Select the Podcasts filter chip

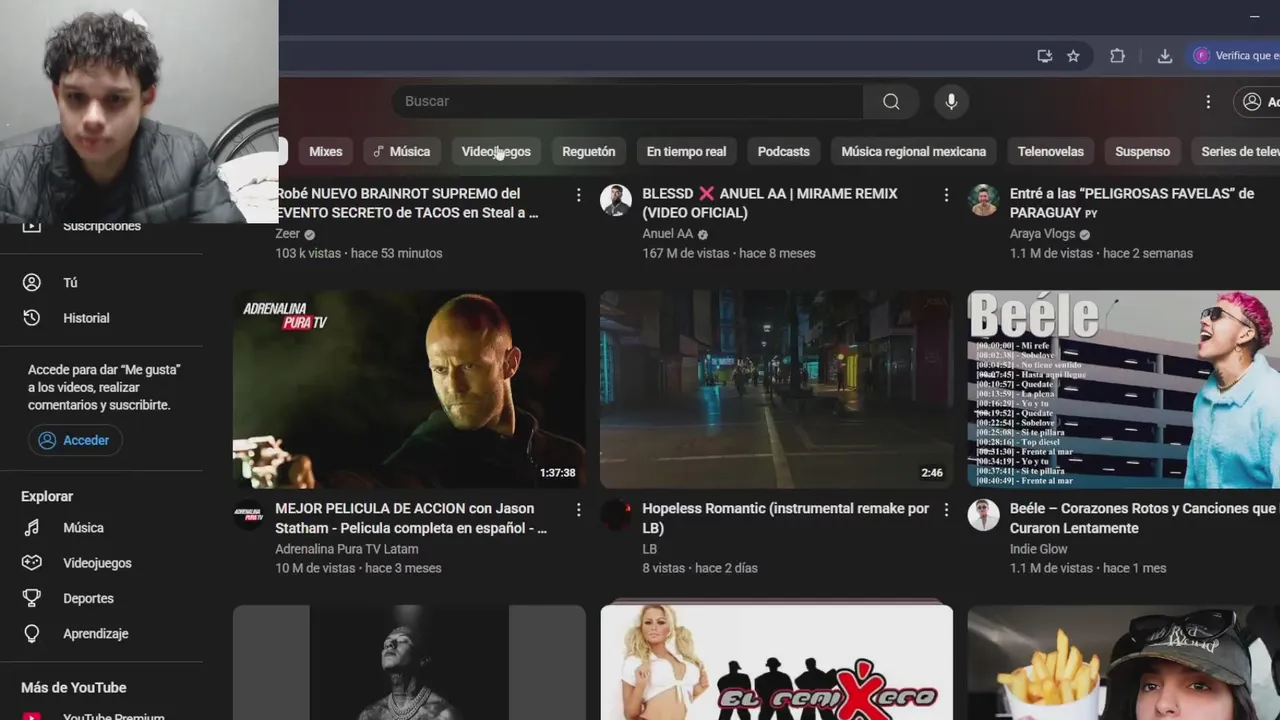[783, 152]
